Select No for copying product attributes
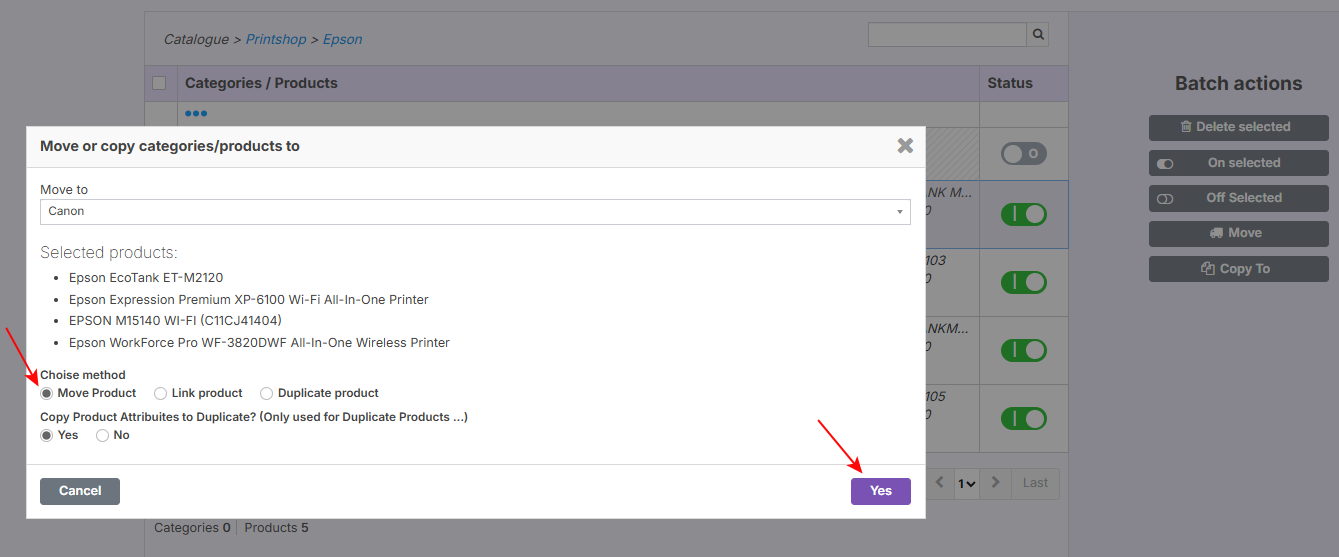 [x=103, y=436]
